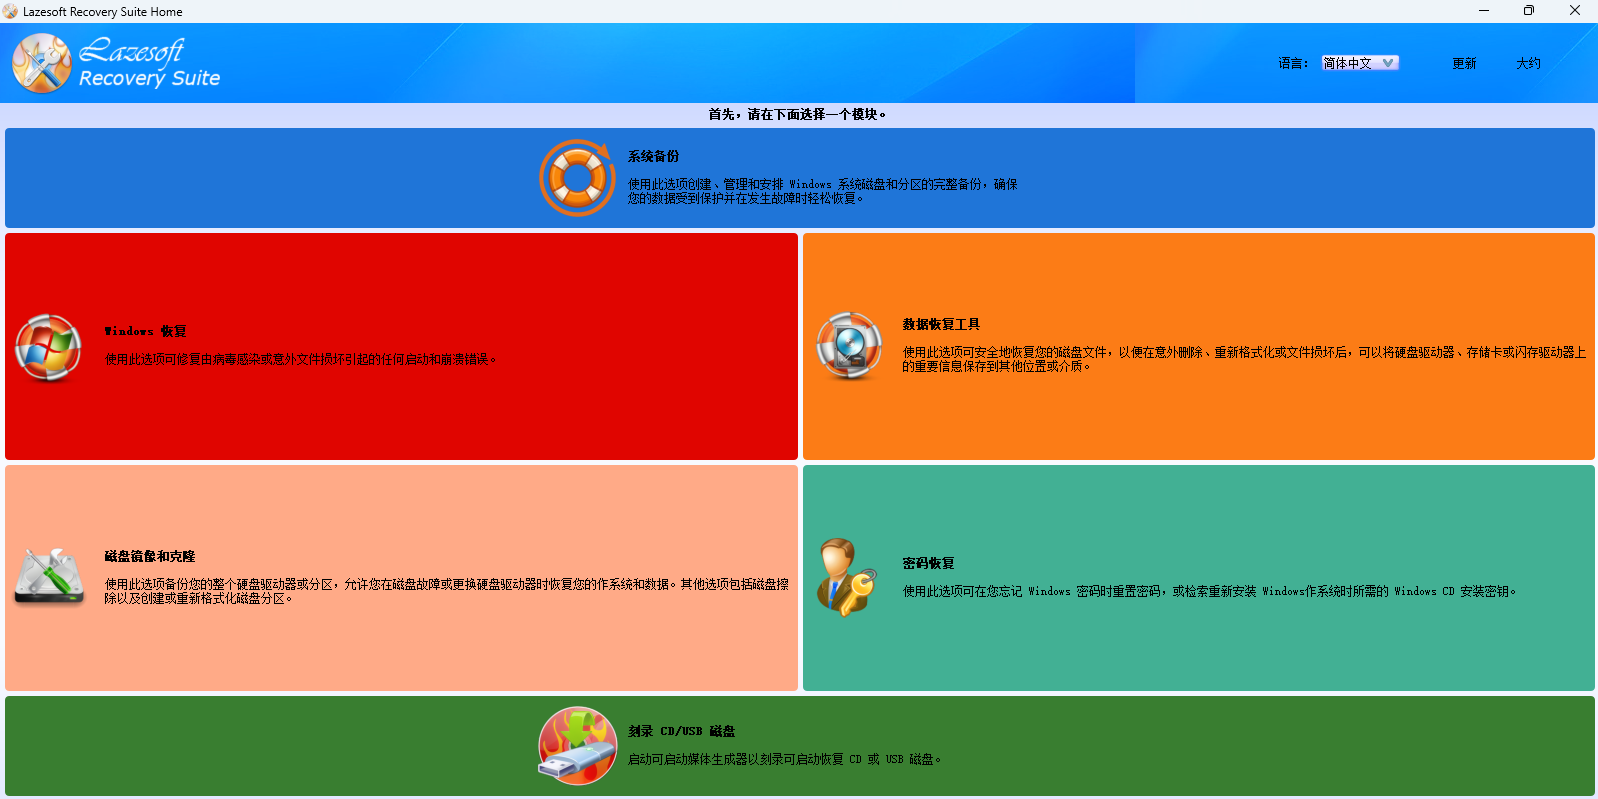Click the Windows 恢复 description text

point(300,359)
